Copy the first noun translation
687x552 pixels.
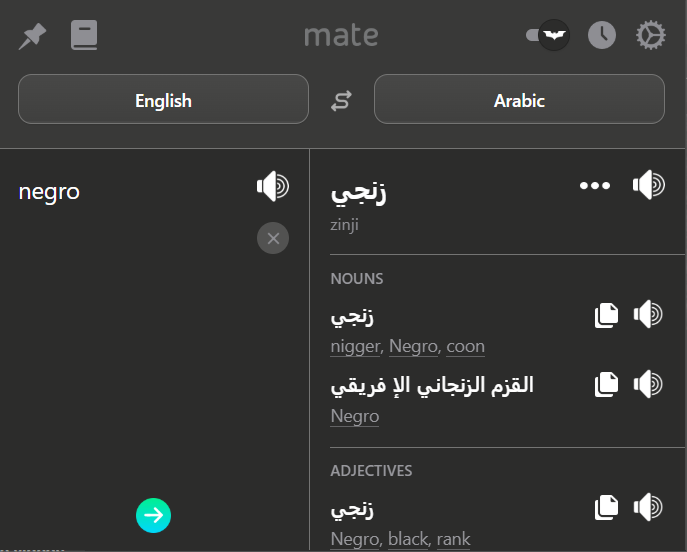coord(606,315)
